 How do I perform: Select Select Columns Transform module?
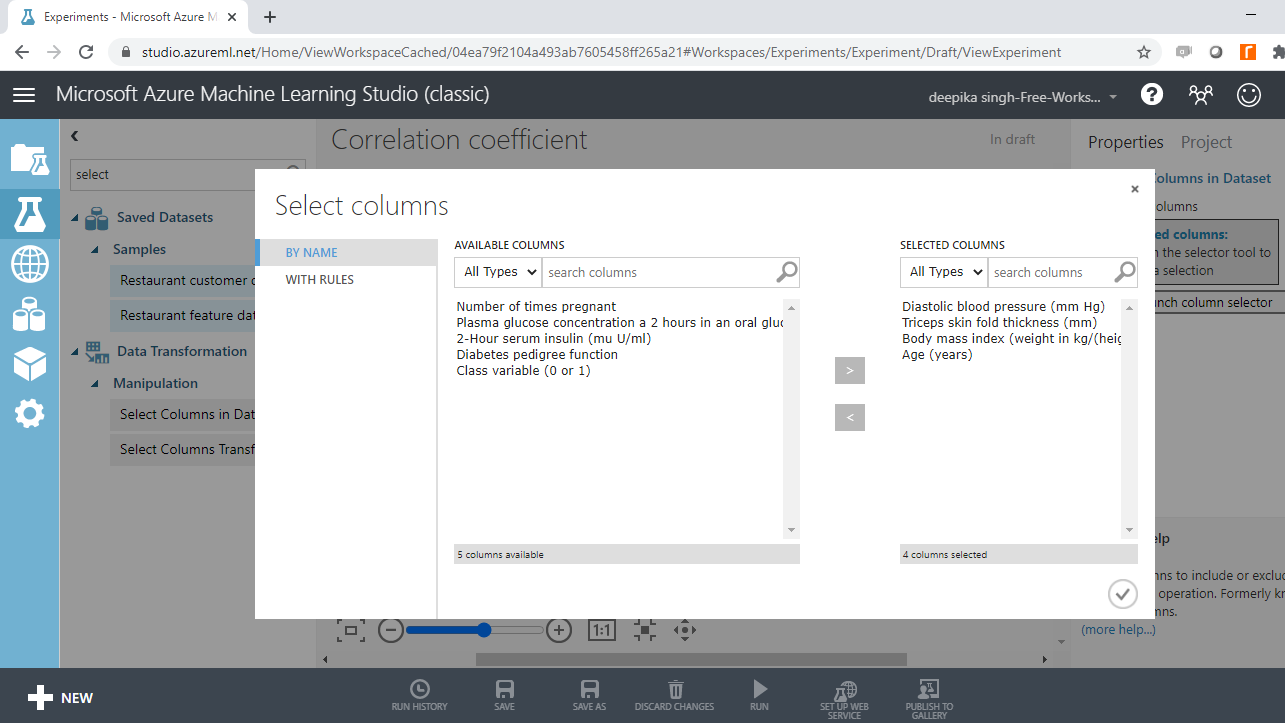click(183, 449)
